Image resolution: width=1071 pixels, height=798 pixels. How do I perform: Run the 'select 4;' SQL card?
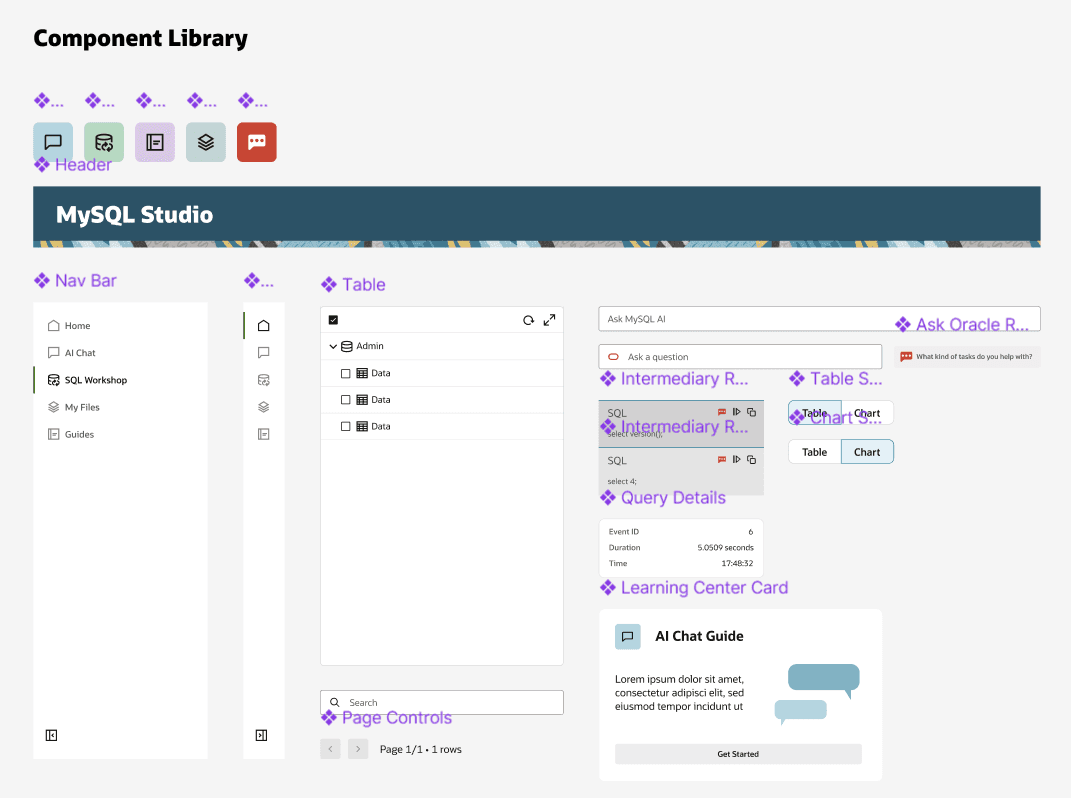click(736, 460)
